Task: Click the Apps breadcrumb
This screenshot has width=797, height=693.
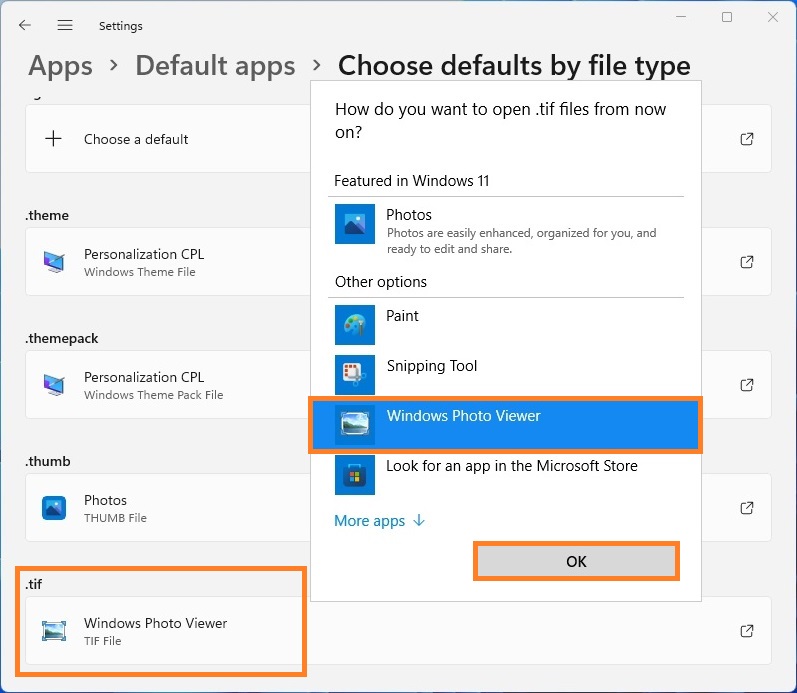Action: 60,66
